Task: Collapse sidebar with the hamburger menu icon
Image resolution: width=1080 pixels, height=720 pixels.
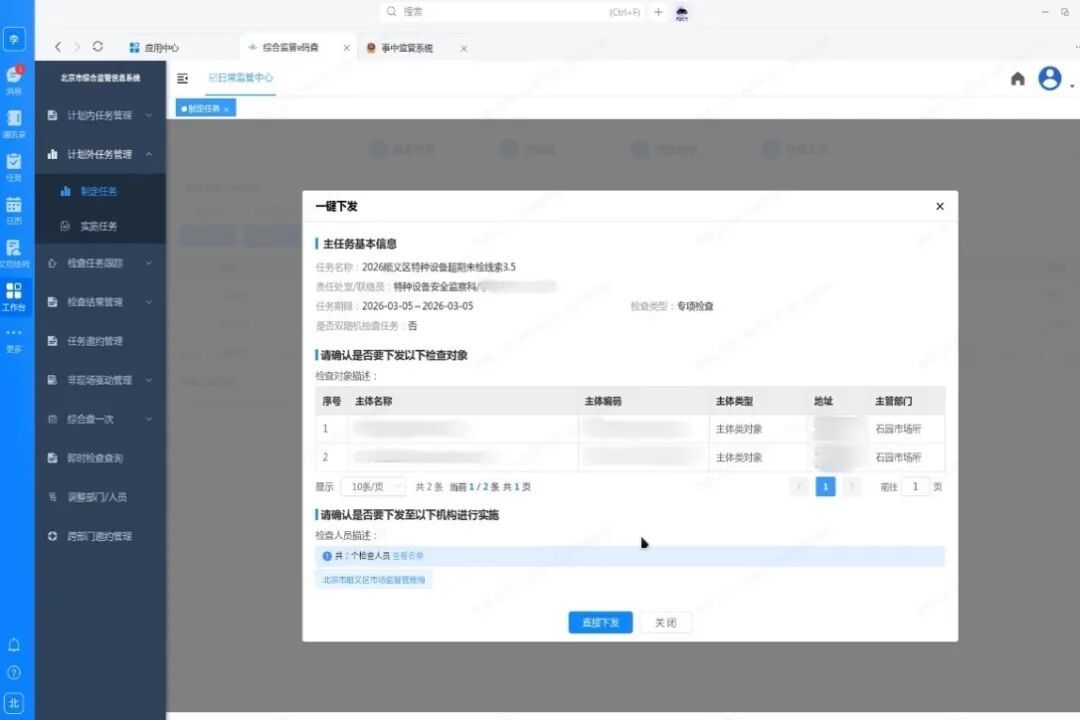Action: pyautogui.click(x=182, y=78)
